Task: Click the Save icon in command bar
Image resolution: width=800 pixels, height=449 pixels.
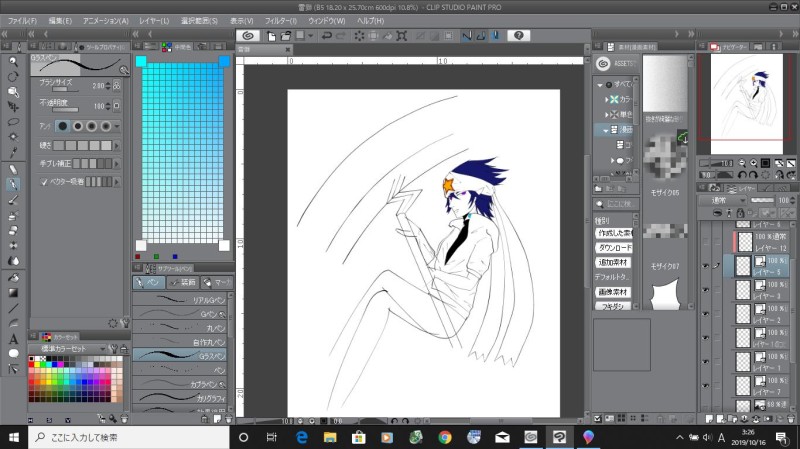Action: coord(301,35)
